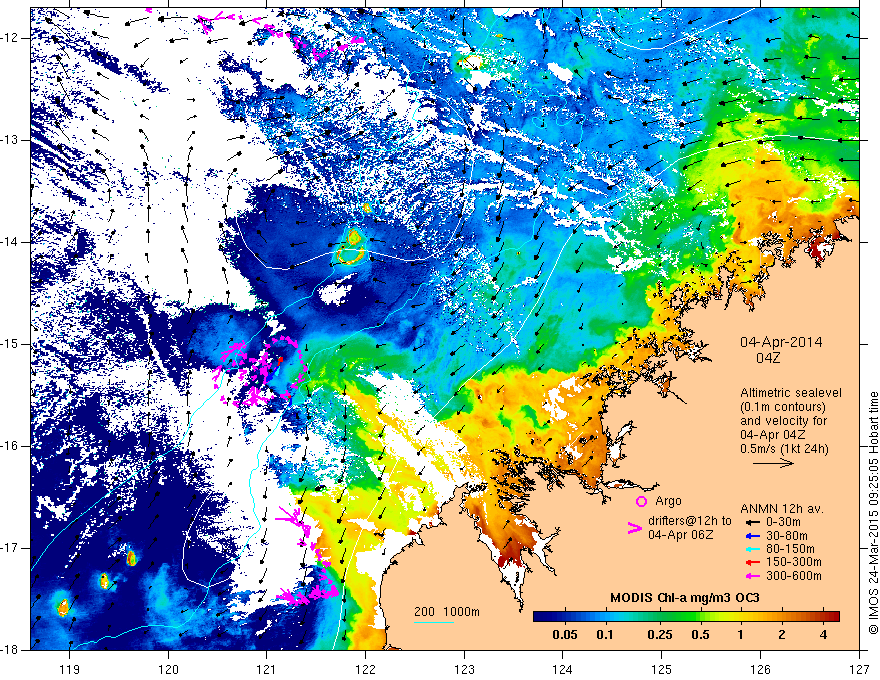Screen dimensions: 880x680
Task: Click the '04-Apr 06Z' legend text
Action: tap(681, 535)
